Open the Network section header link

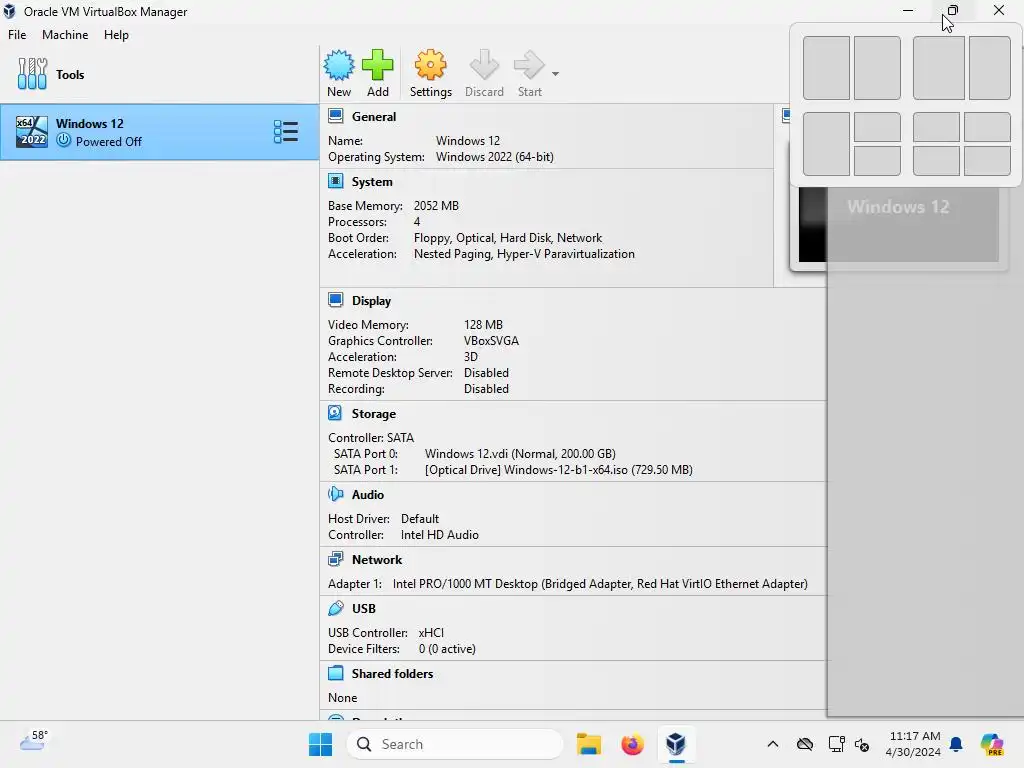coord(377,560)
